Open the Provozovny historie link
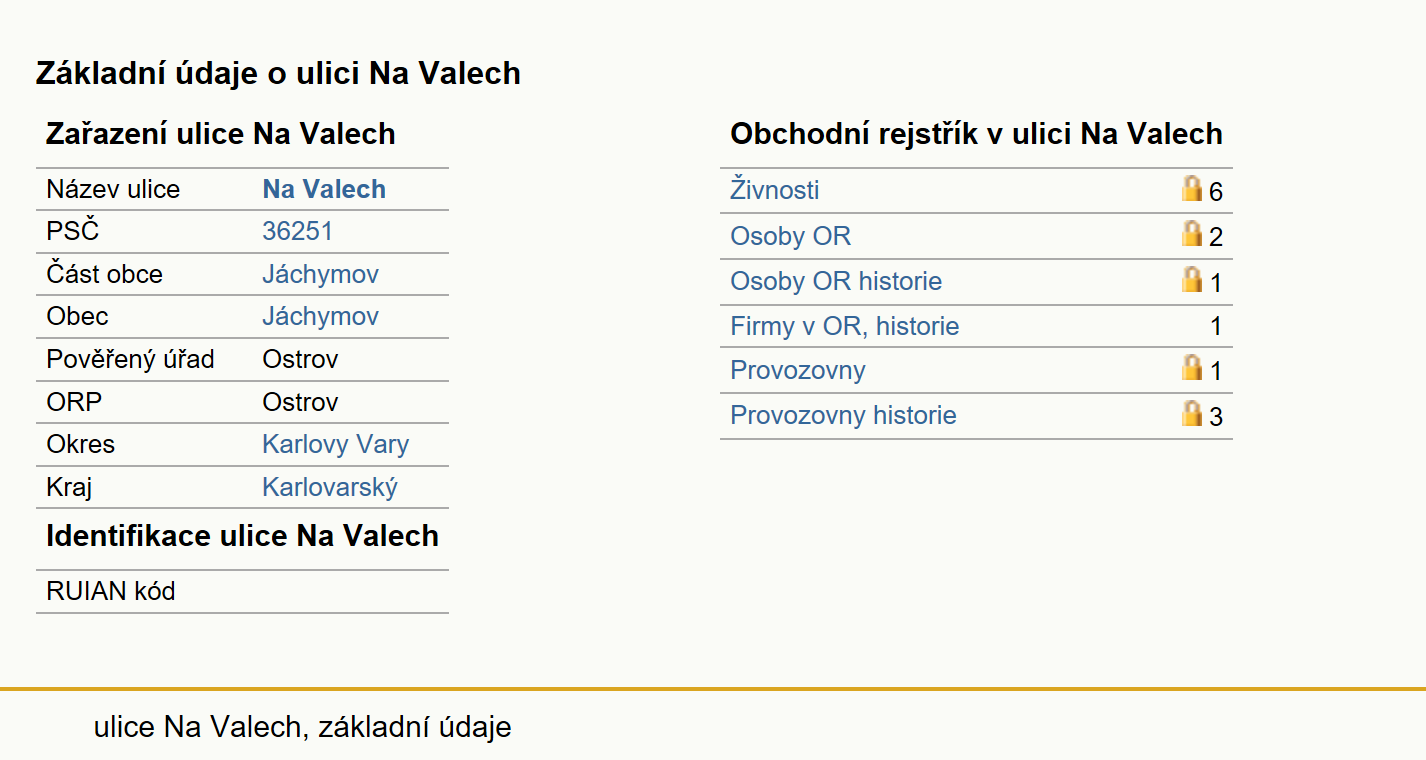 click(843, 415)
